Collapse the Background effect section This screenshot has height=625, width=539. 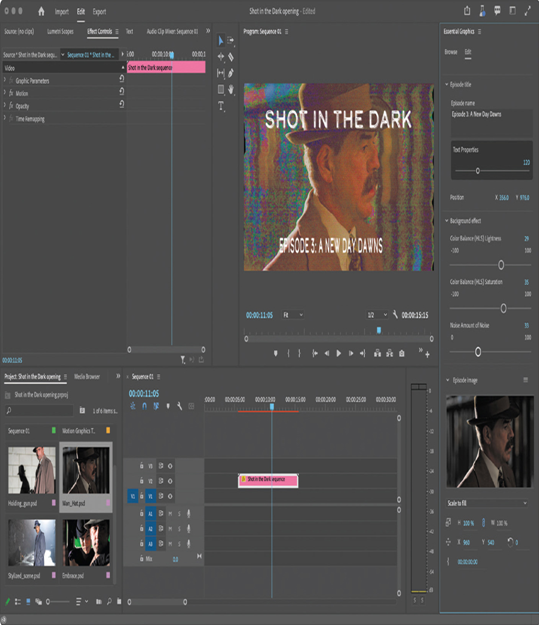447,221
